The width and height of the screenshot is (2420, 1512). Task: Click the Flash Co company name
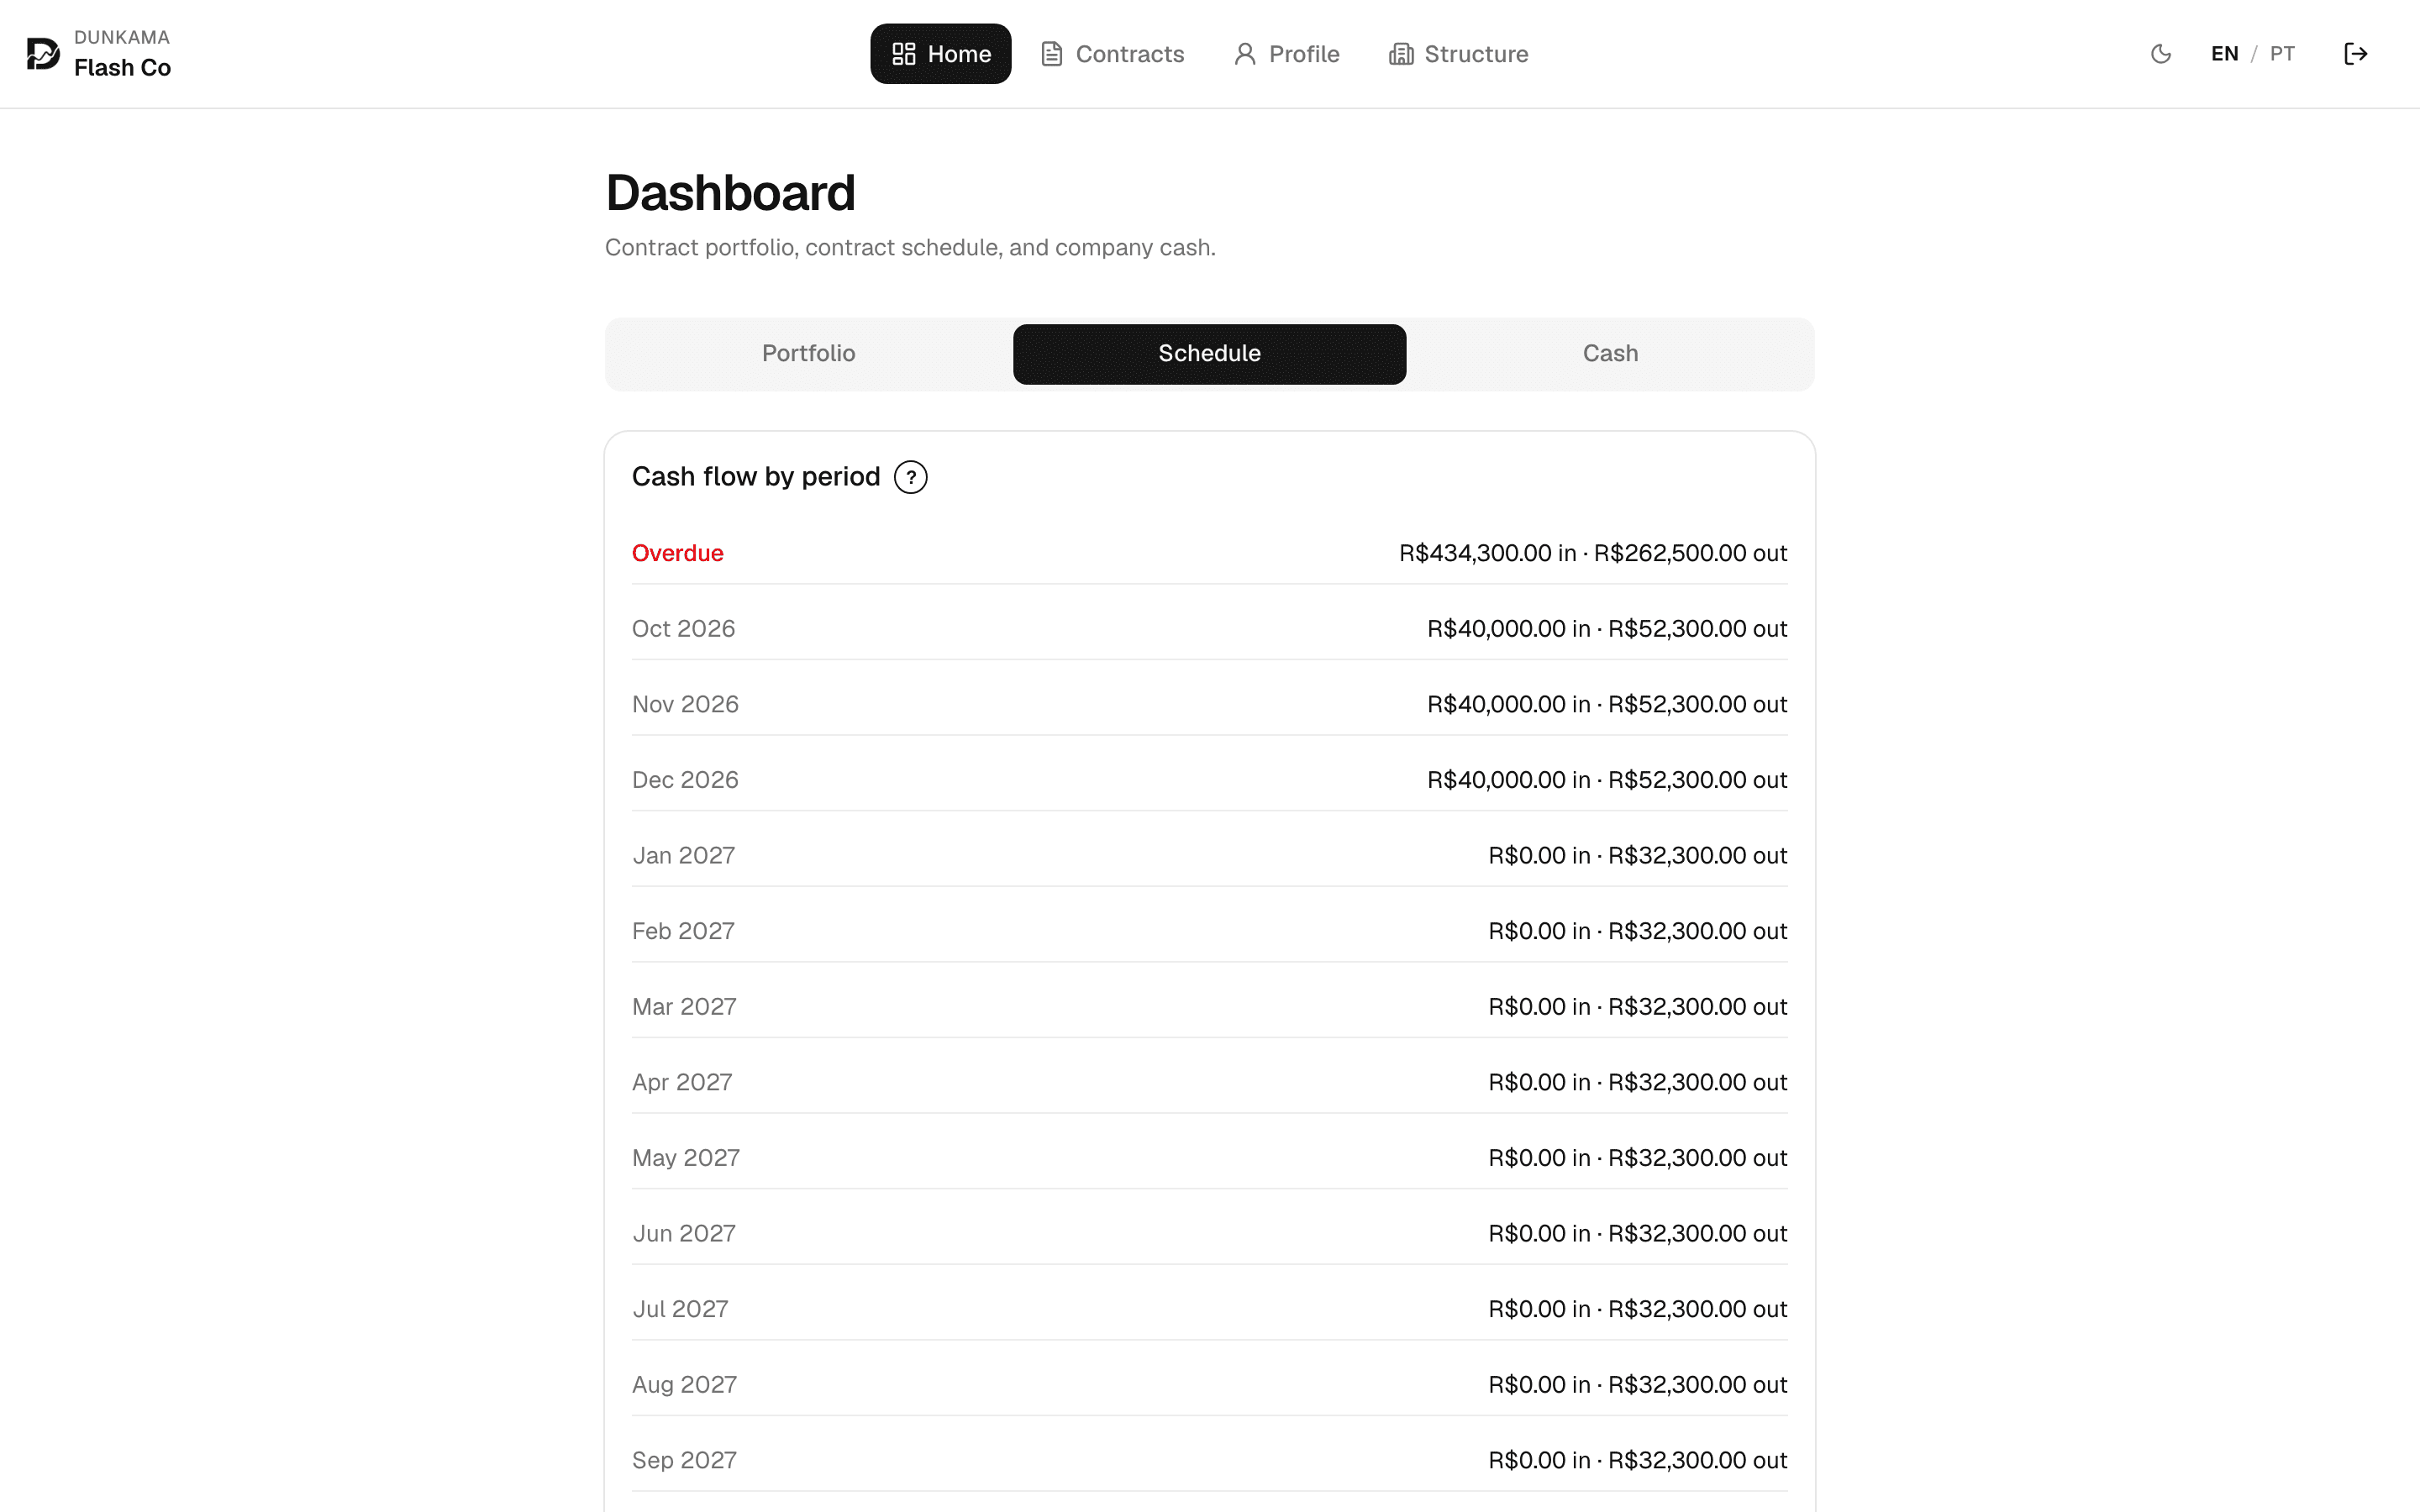click(122, 68)
